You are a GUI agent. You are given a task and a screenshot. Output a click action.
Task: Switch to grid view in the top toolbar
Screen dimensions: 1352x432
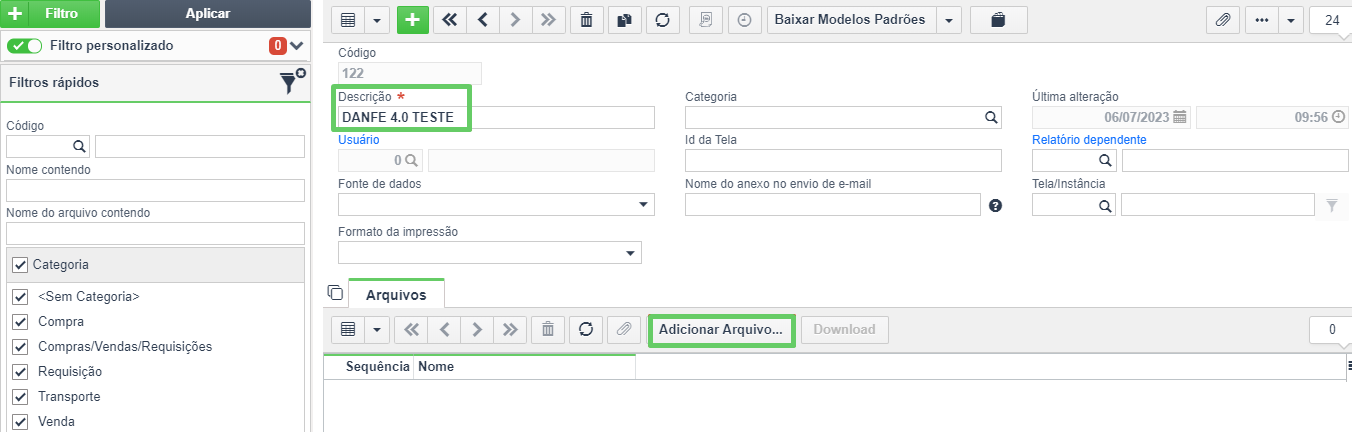(347, 20)
